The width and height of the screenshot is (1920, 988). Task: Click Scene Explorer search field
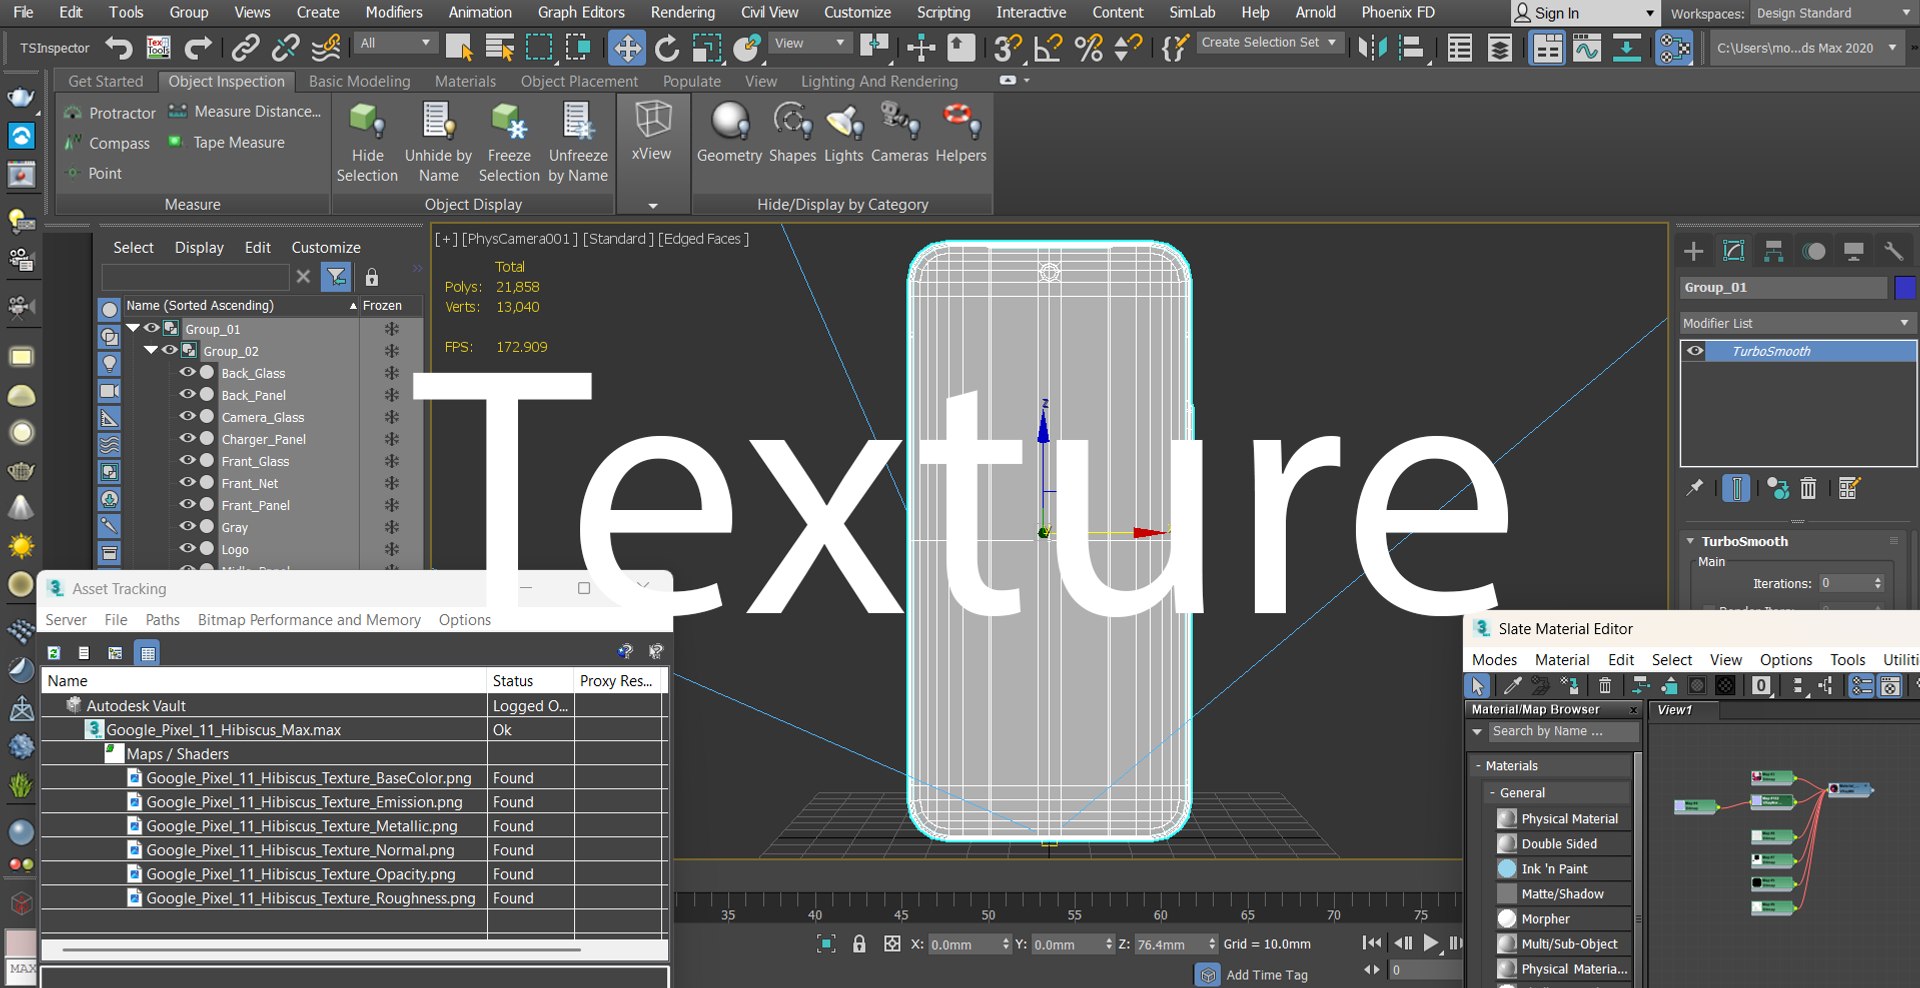pyautogui.click(x=196, y=277)
